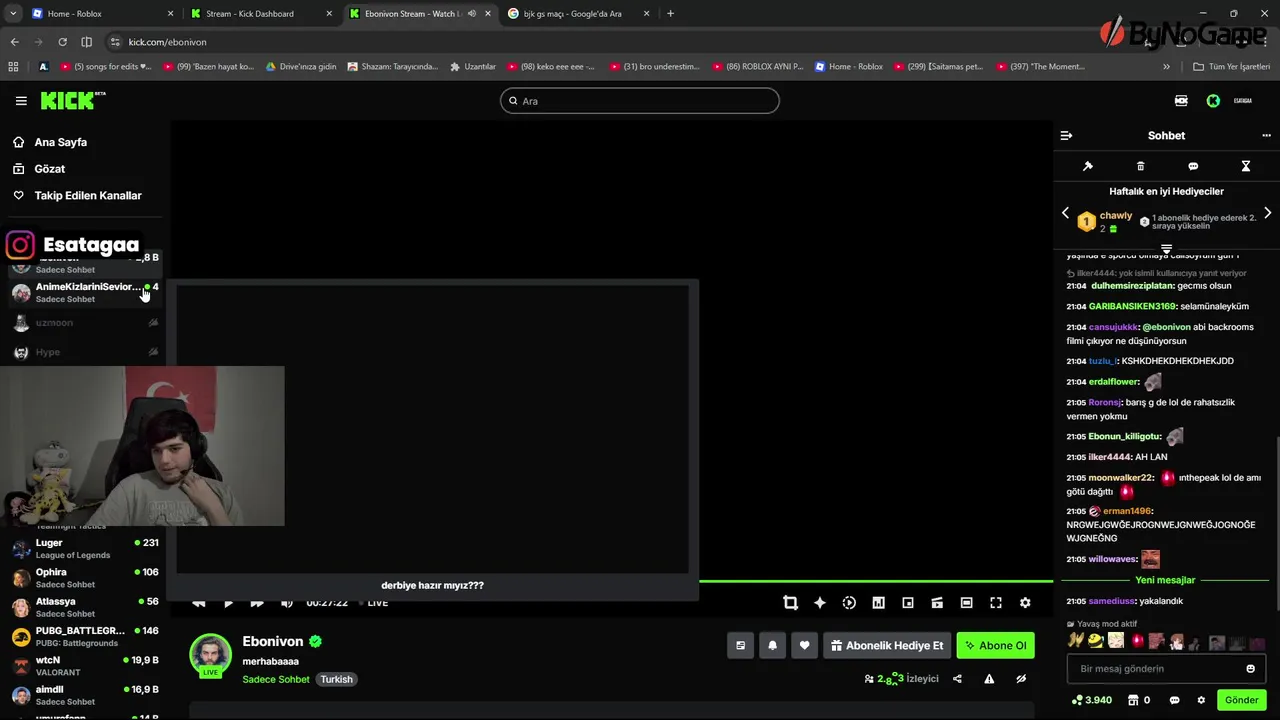Toggle notification bell for Ebonivon
The image size is (1280, 720).
pyautogui.click(x=772, y=646)
